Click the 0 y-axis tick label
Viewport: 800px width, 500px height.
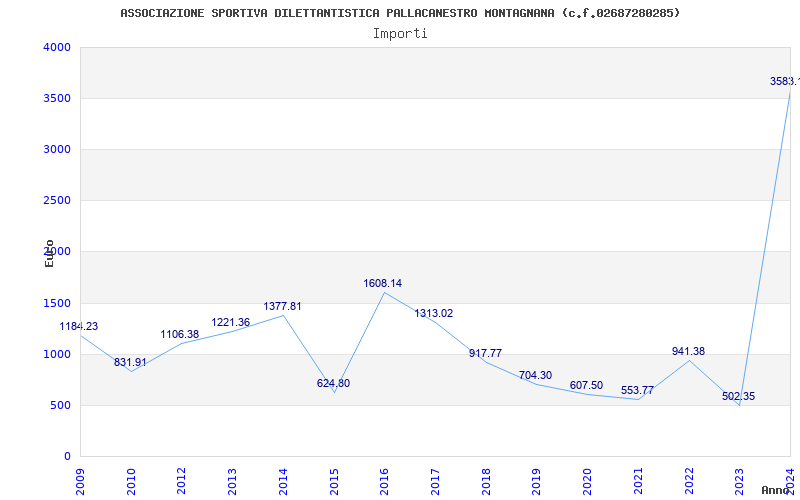point(67,457)
